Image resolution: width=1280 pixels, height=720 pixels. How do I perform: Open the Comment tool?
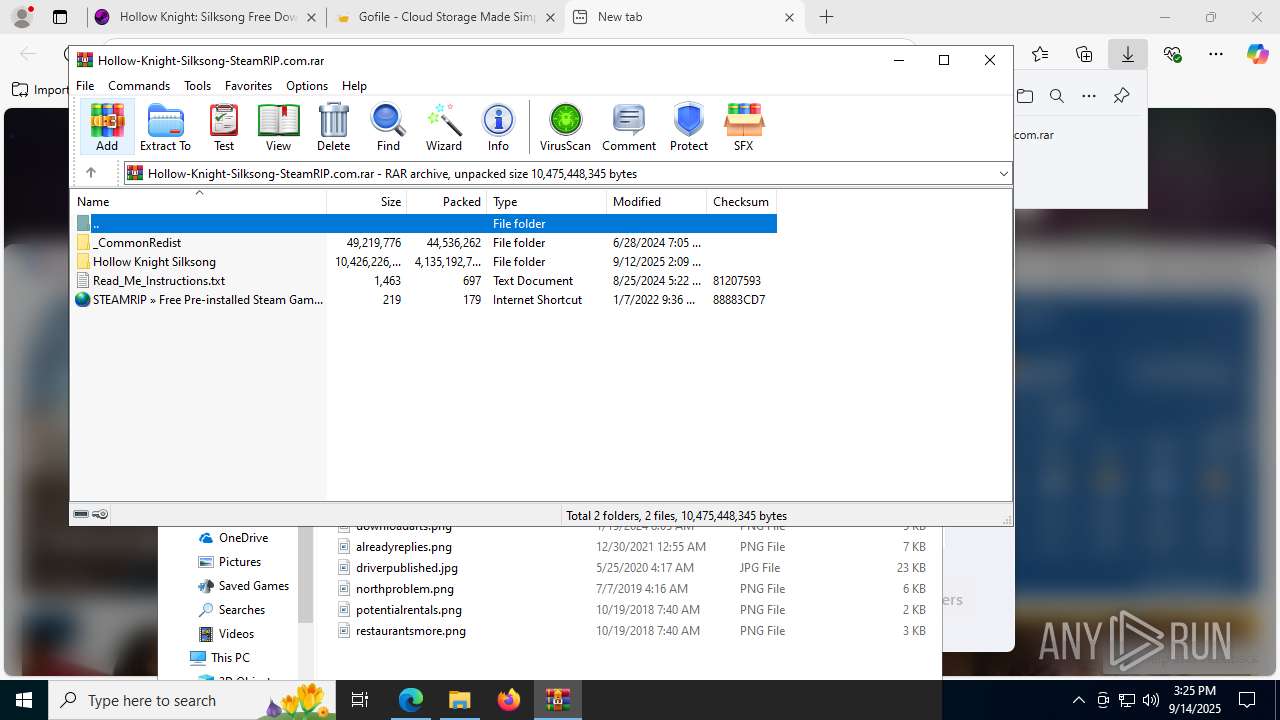click(629, 127)
